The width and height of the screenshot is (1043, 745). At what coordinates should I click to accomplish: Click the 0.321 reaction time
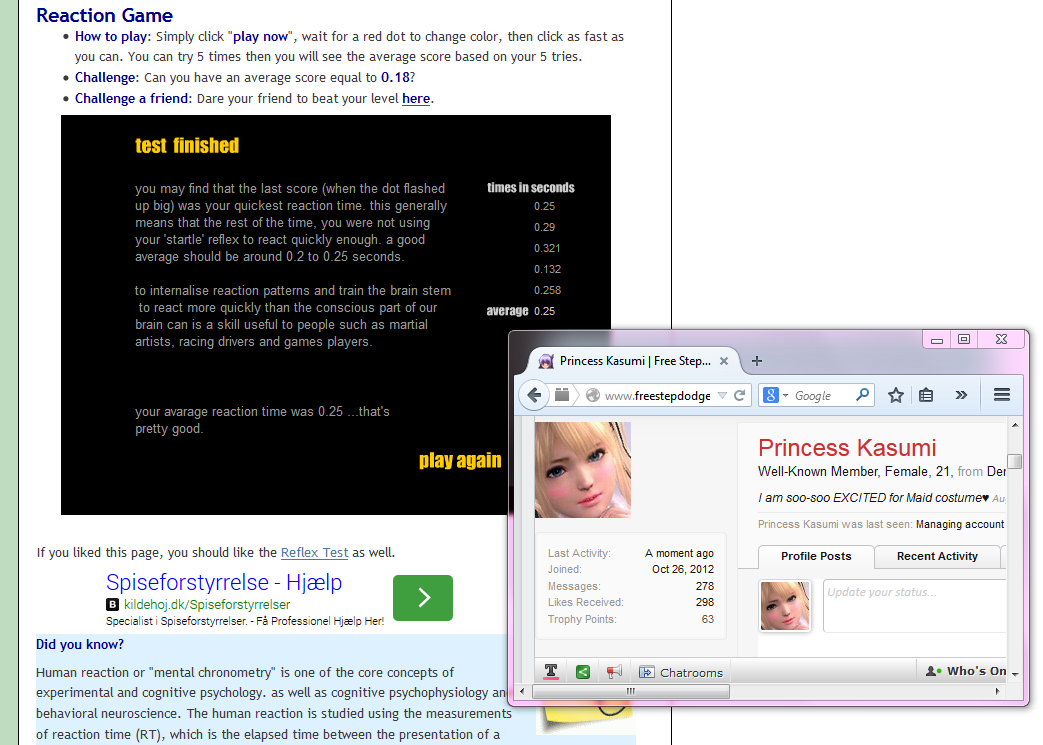pyautogui.click(x=547, y=248)
